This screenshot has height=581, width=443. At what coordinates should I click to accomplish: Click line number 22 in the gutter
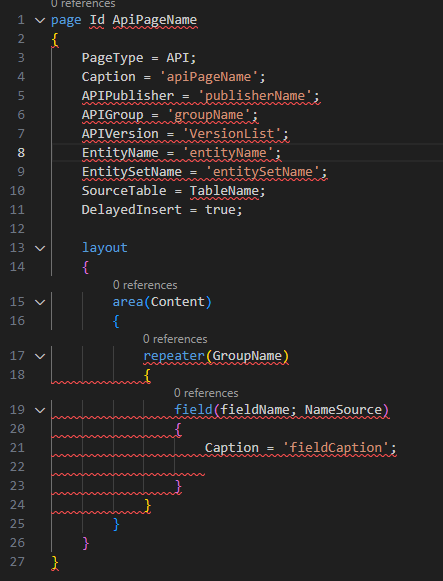pyautogui.click(x=17, y=467)
